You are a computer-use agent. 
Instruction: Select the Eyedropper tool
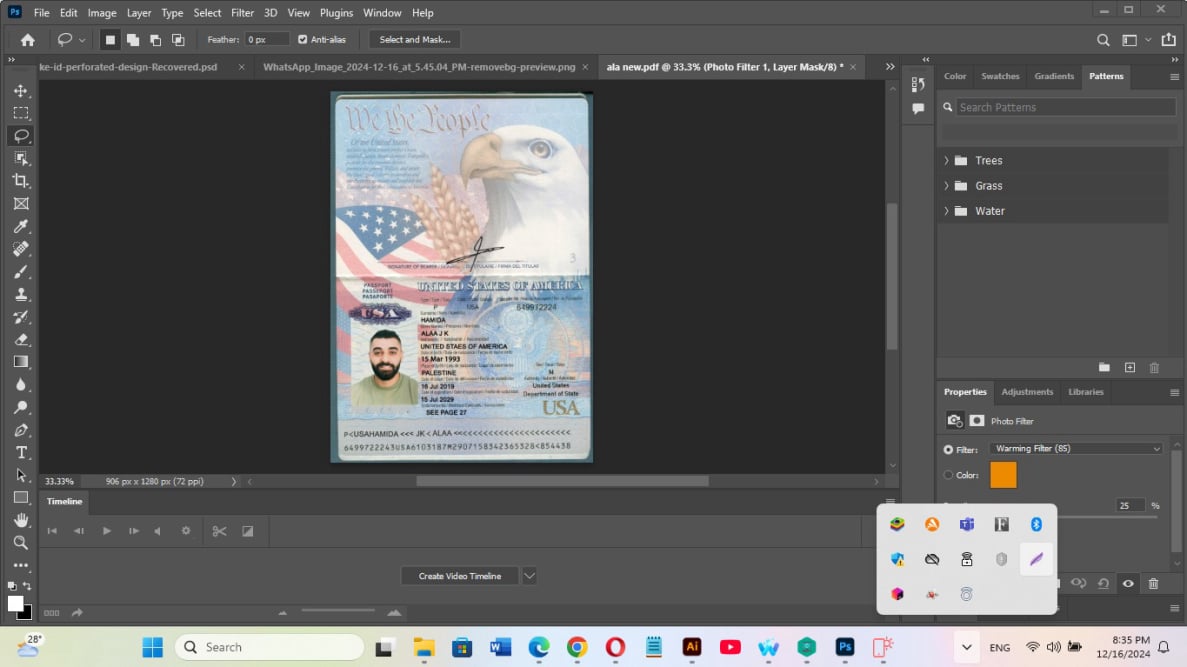[x=21, y=226]
